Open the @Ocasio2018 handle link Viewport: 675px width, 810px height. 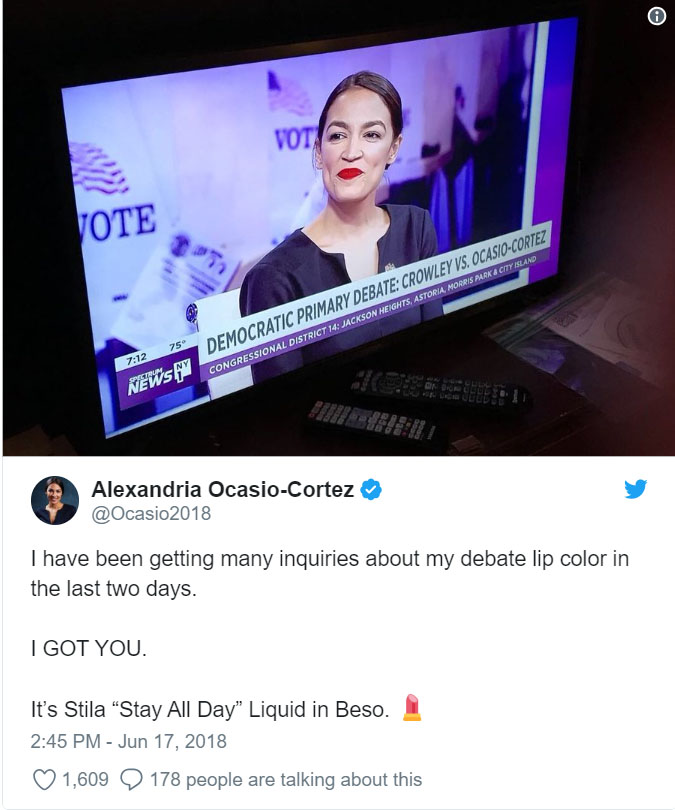coord(151,513)
